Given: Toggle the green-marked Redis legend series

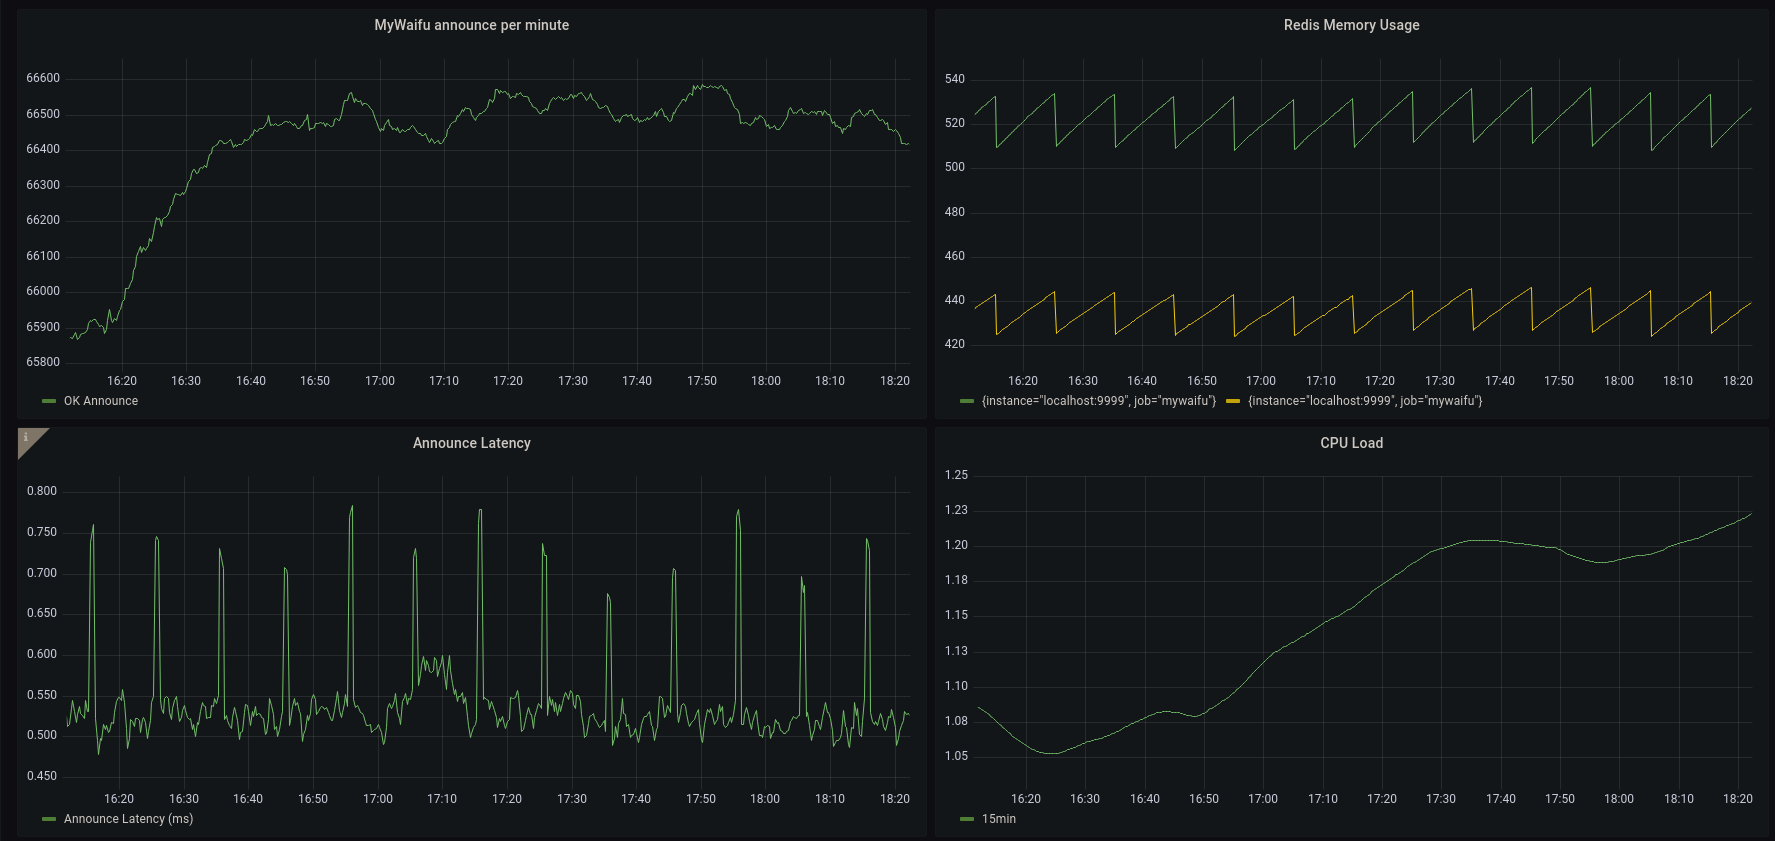Looking at the screenshot, I should pos(1099,401).
